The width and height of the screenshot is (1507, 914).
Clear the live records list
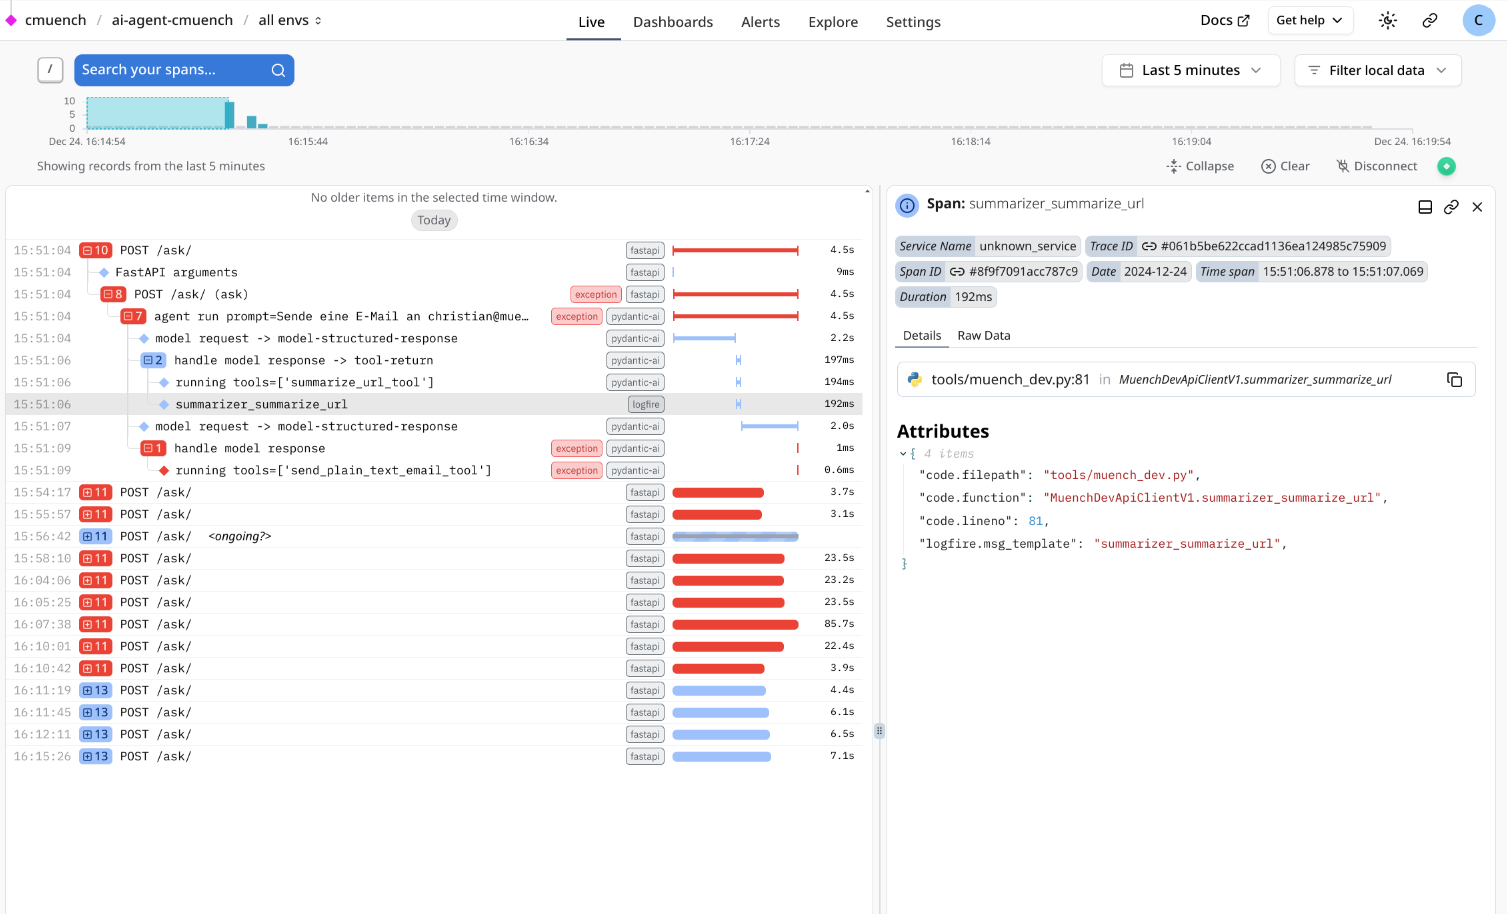[x=1285, y=166]
